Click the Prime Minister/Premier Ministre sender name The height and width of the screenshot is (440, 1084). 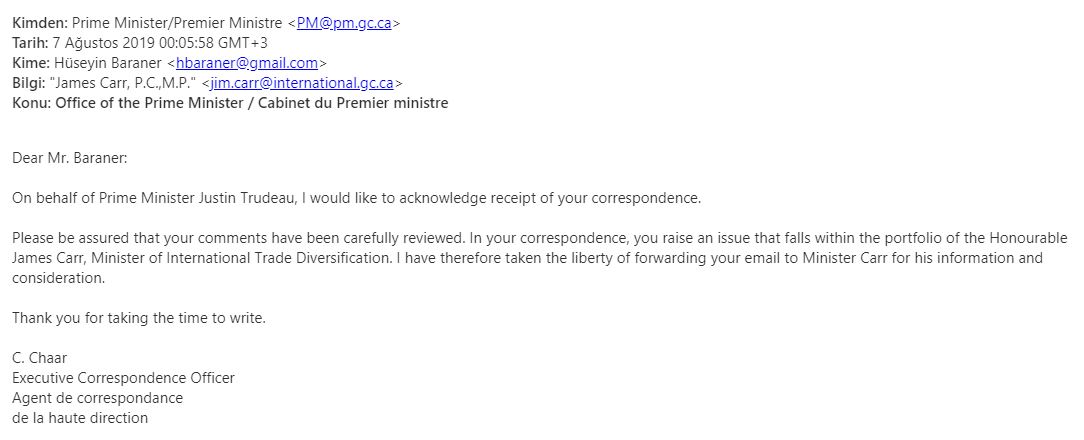coord(177,23)
